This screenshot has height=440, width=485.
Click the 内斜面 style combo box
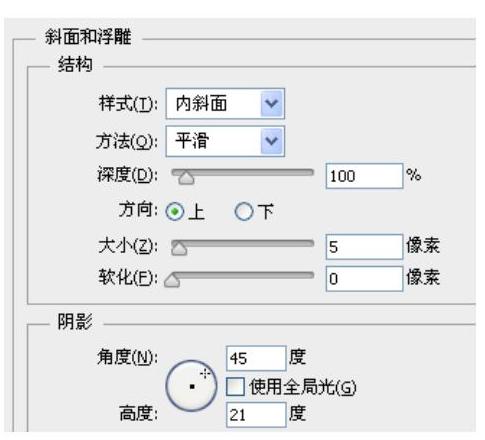click(225, 104)
